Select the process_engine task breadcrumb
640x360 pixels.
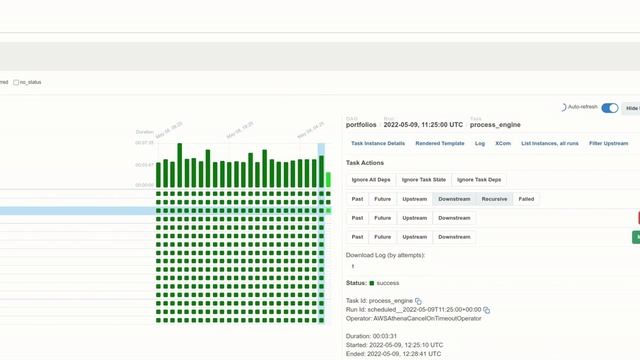coord(495,125)
